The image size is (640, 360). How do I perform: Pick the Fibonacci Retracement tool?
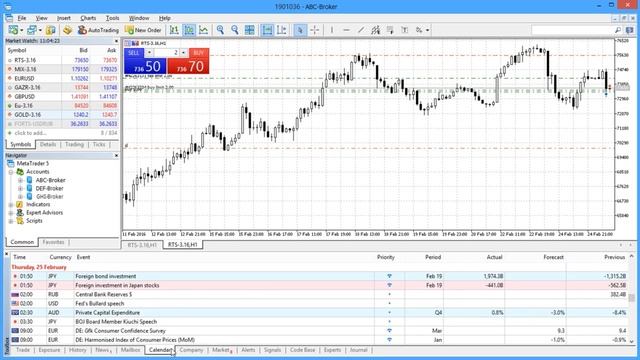390,30
